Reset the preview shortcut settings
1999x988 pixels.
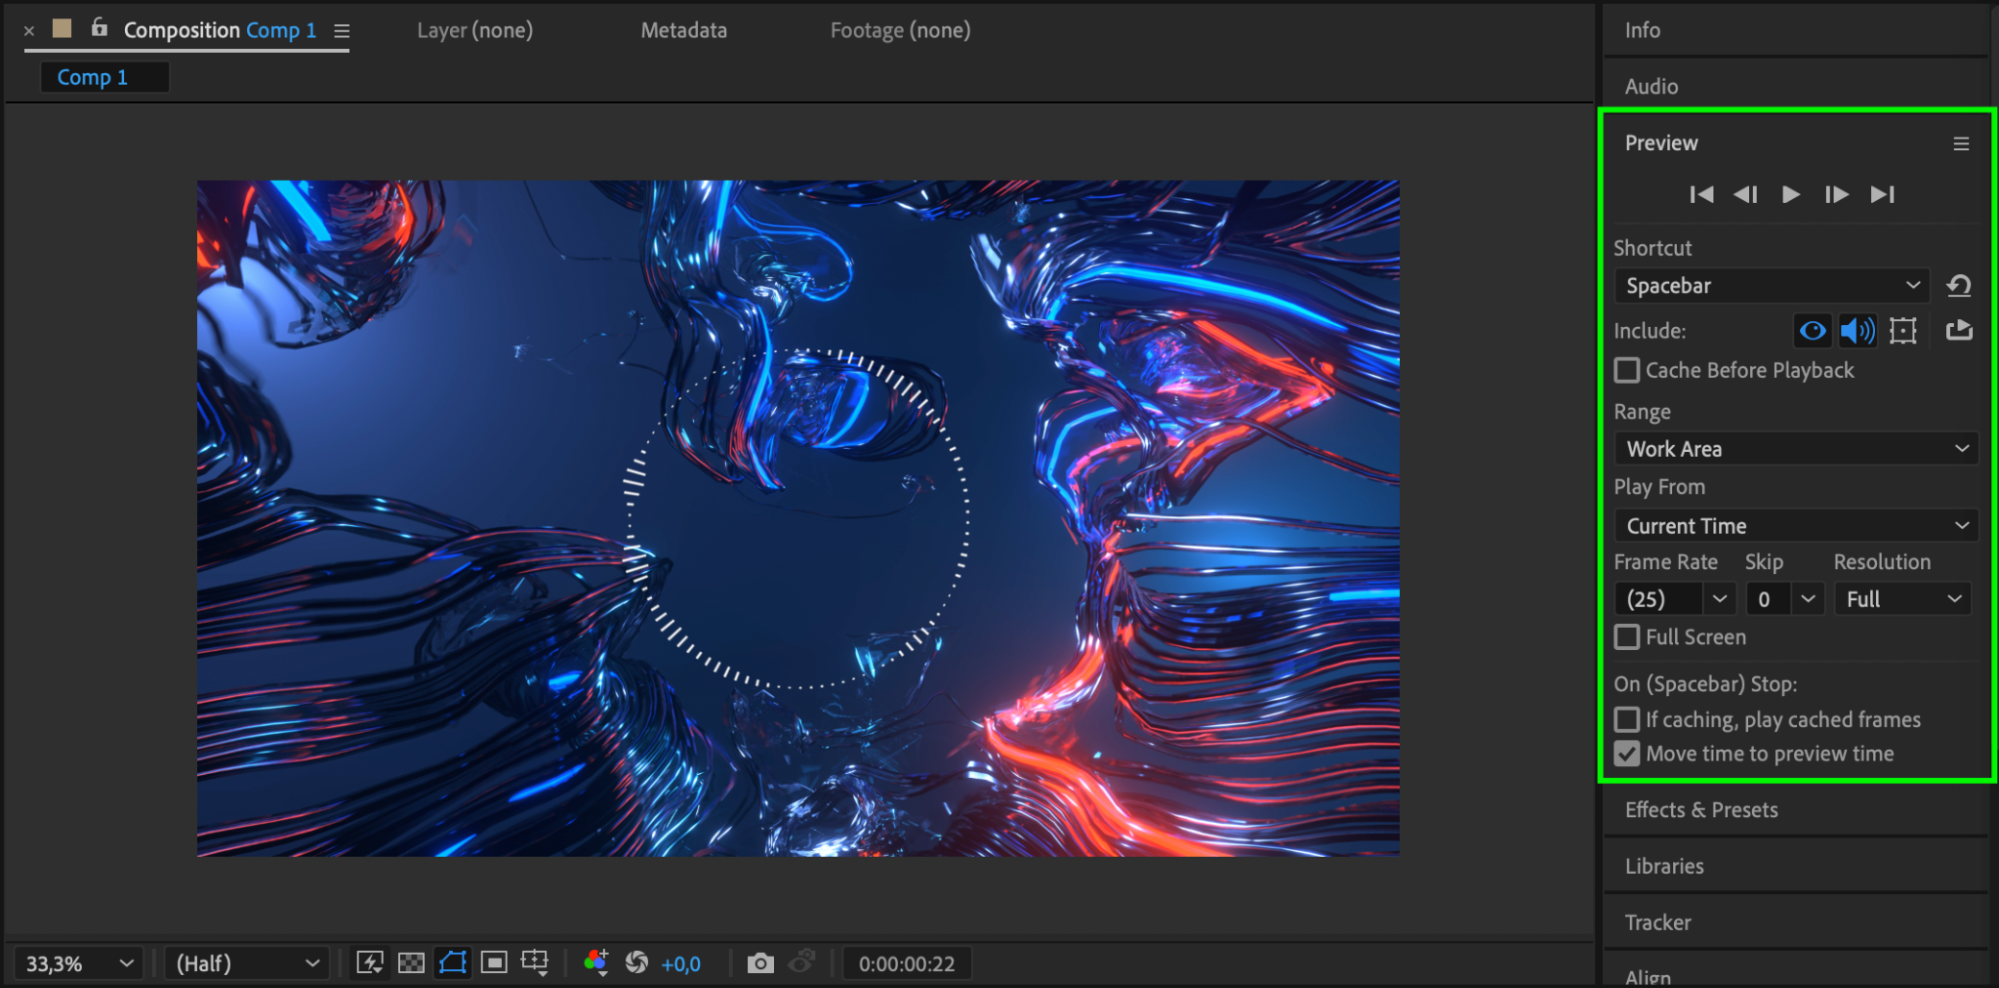coord(1958,286)
